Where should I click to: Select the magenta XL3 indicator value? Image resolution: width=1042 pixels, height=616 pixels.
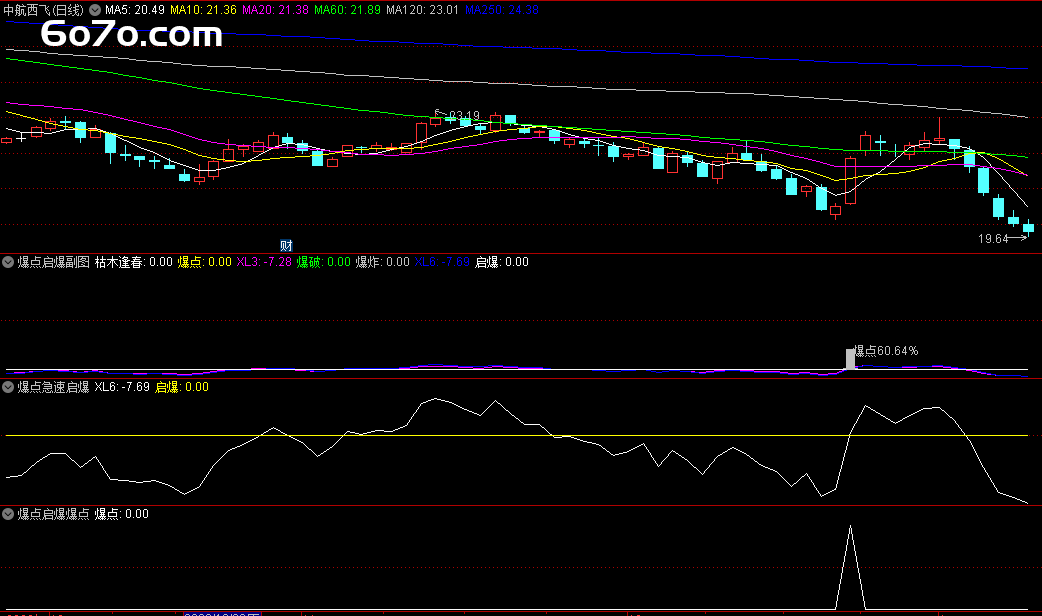[x=263, y=262]
